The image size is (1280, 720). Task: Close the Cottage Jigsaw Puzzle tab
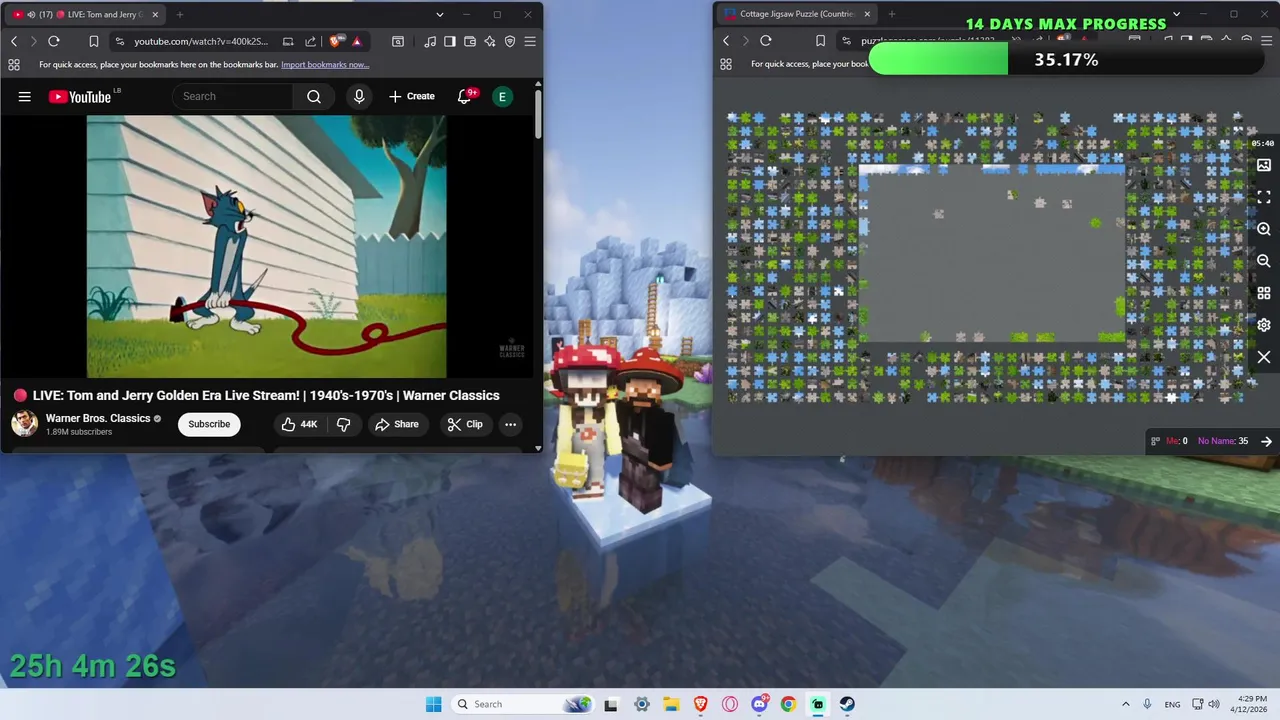tap(867, 14)
